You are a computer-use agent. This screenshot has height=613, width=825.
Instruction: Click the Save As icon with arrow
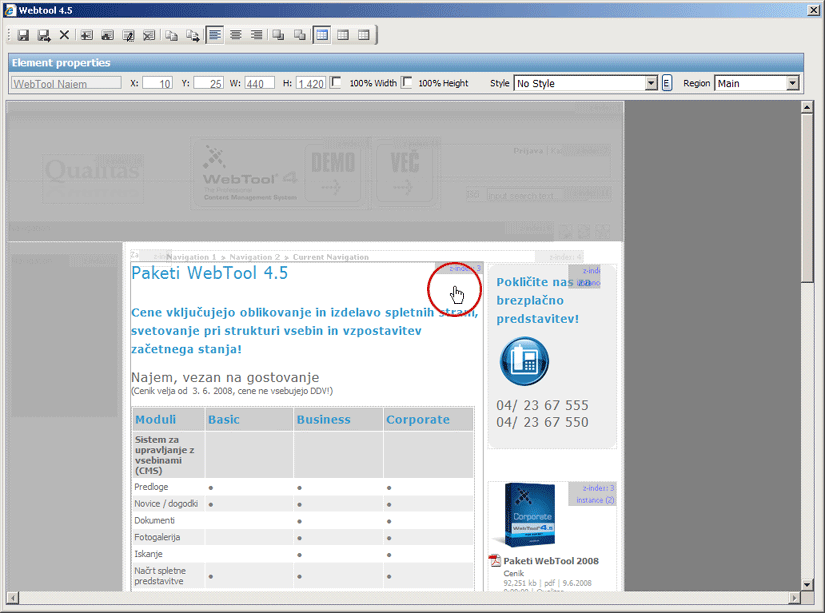click(43, 35)
